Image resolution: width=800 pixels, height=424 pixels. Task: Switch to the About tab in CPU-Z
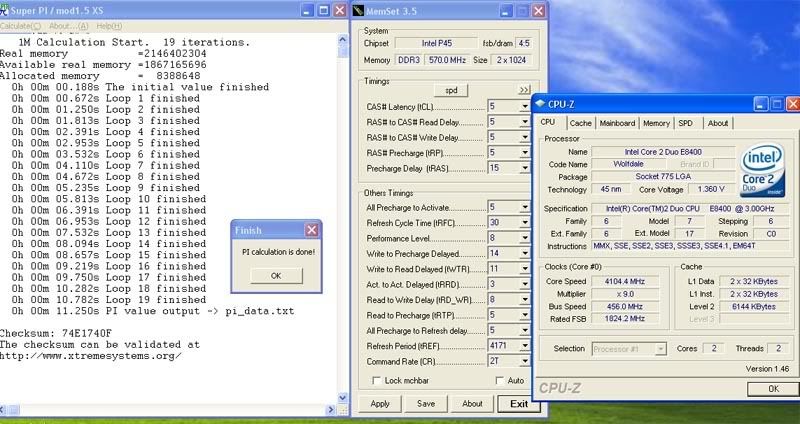point(718,123)
